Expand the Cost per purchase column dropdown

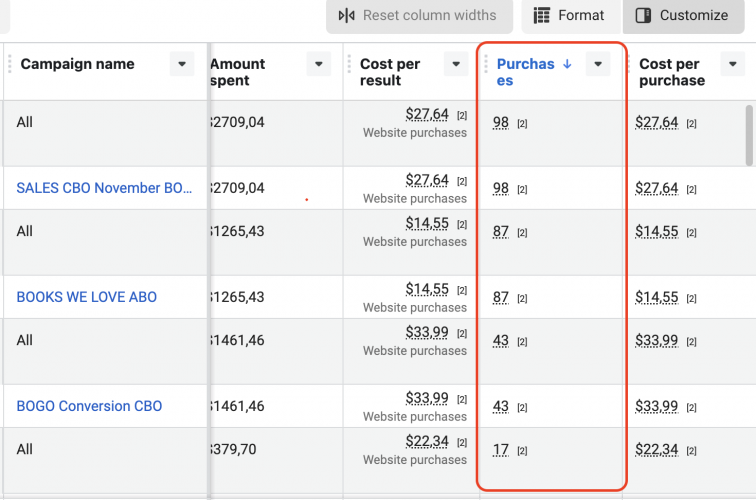pyautogui.click(x=733, y=64)
